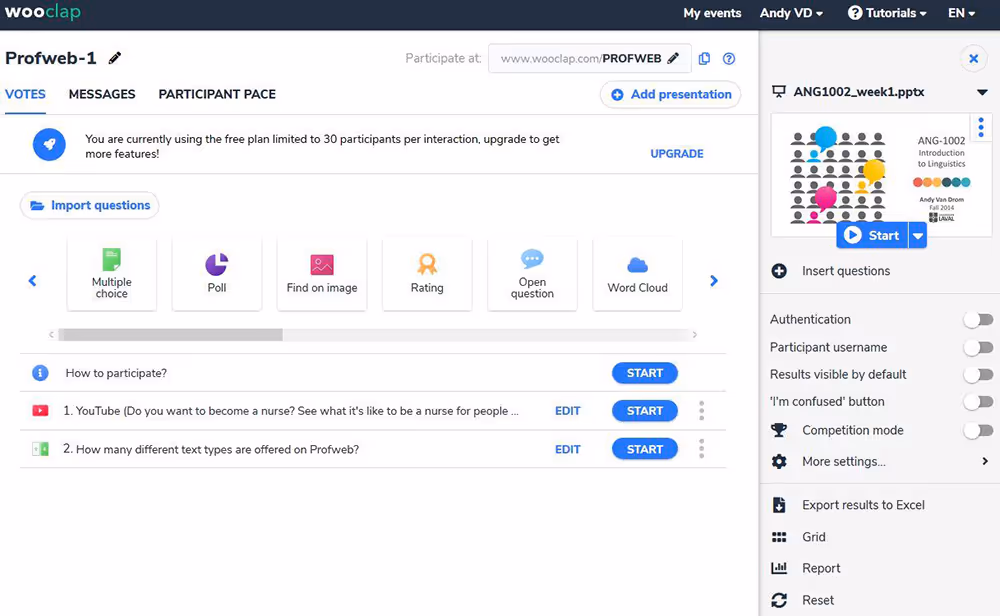This screenshot has height=616, width=1000.
Task: Click the Grid view icon
Action: pyautogui.click(x=779, y=537)
